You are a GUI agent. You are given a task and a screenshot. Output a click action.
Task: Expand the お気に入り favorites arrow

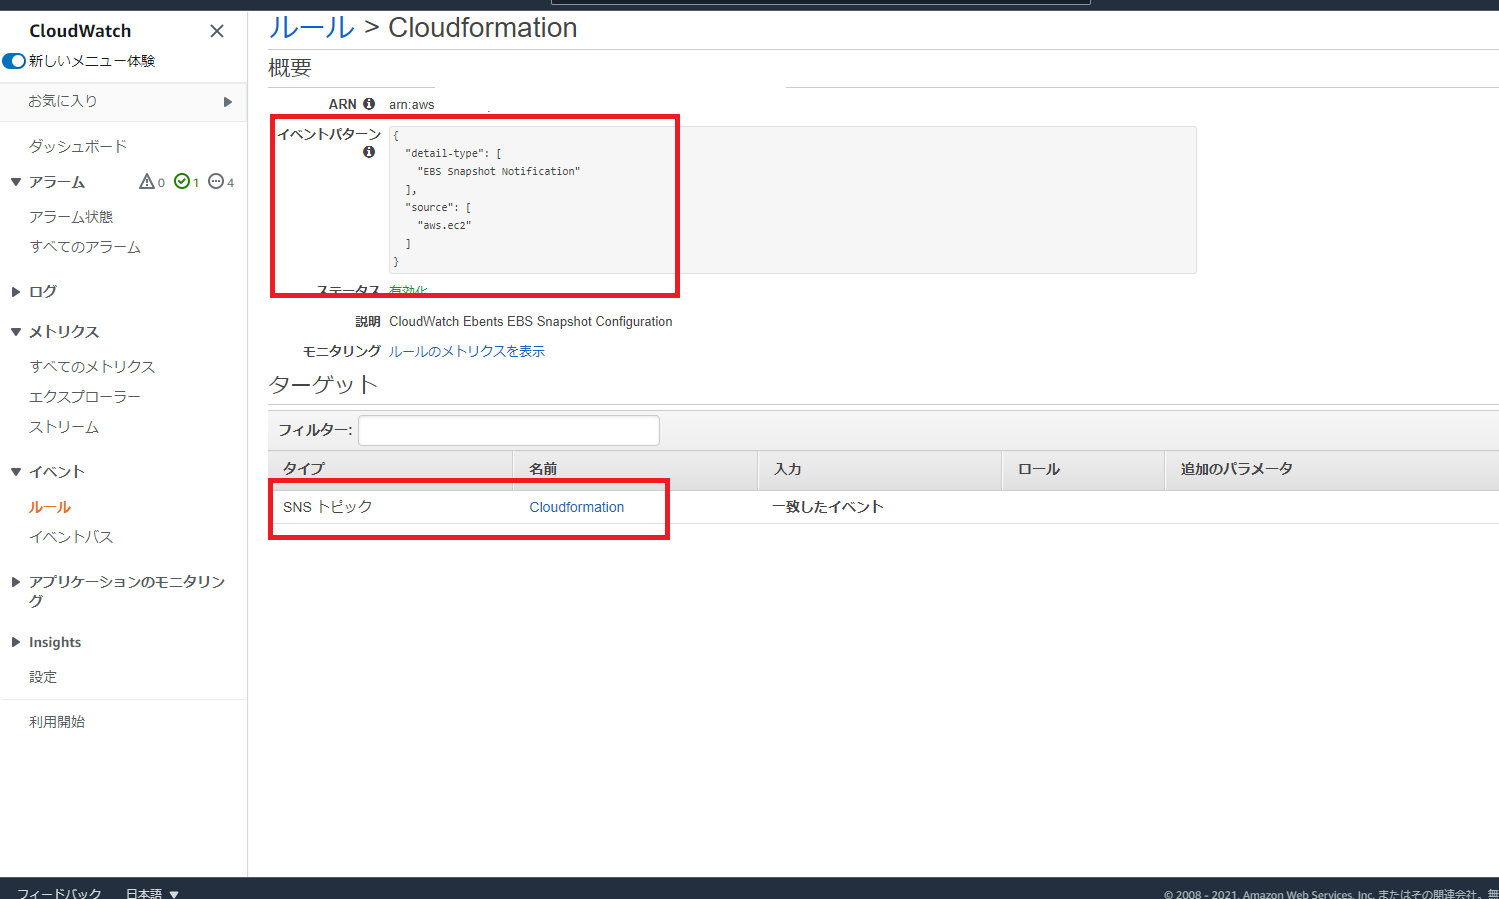(228, 101)
